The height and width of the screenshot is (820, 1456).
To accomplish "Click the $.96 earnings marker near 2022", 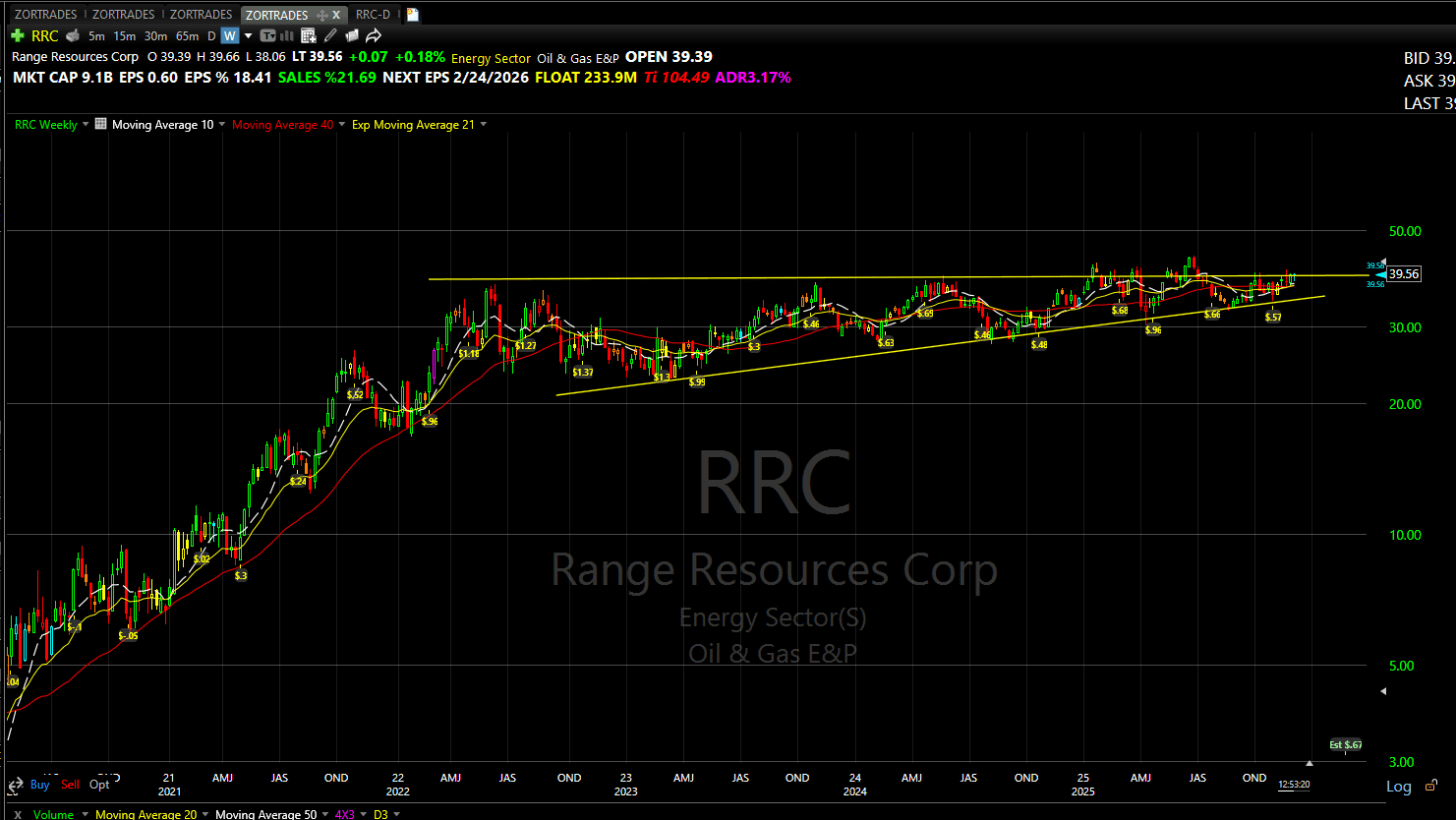I will tap(429, 422).
